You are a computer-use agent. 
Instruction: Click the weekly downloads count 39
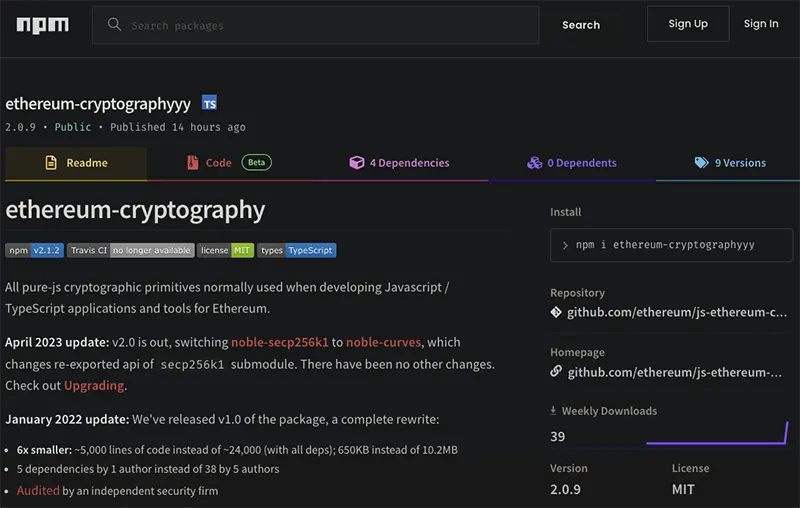click(x=558, y=437)
